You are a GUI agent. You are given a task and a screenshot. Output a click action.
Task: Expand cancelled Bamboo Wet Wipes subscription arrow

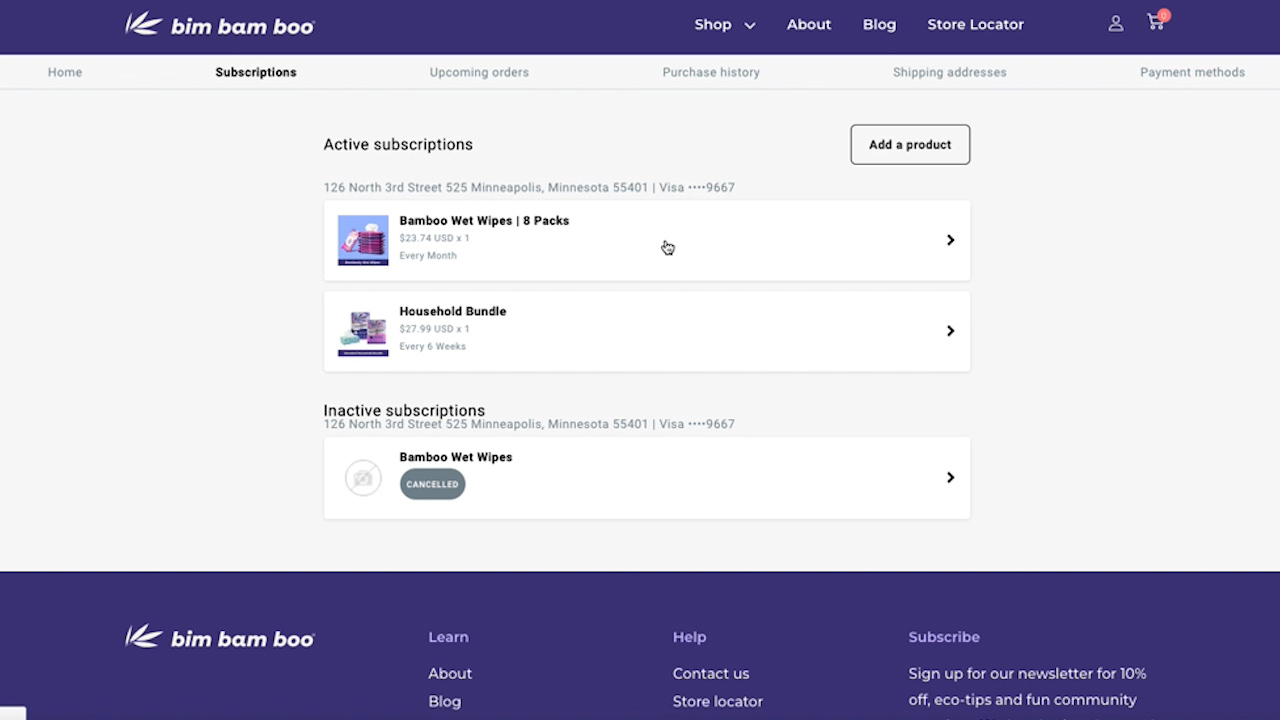950,478
